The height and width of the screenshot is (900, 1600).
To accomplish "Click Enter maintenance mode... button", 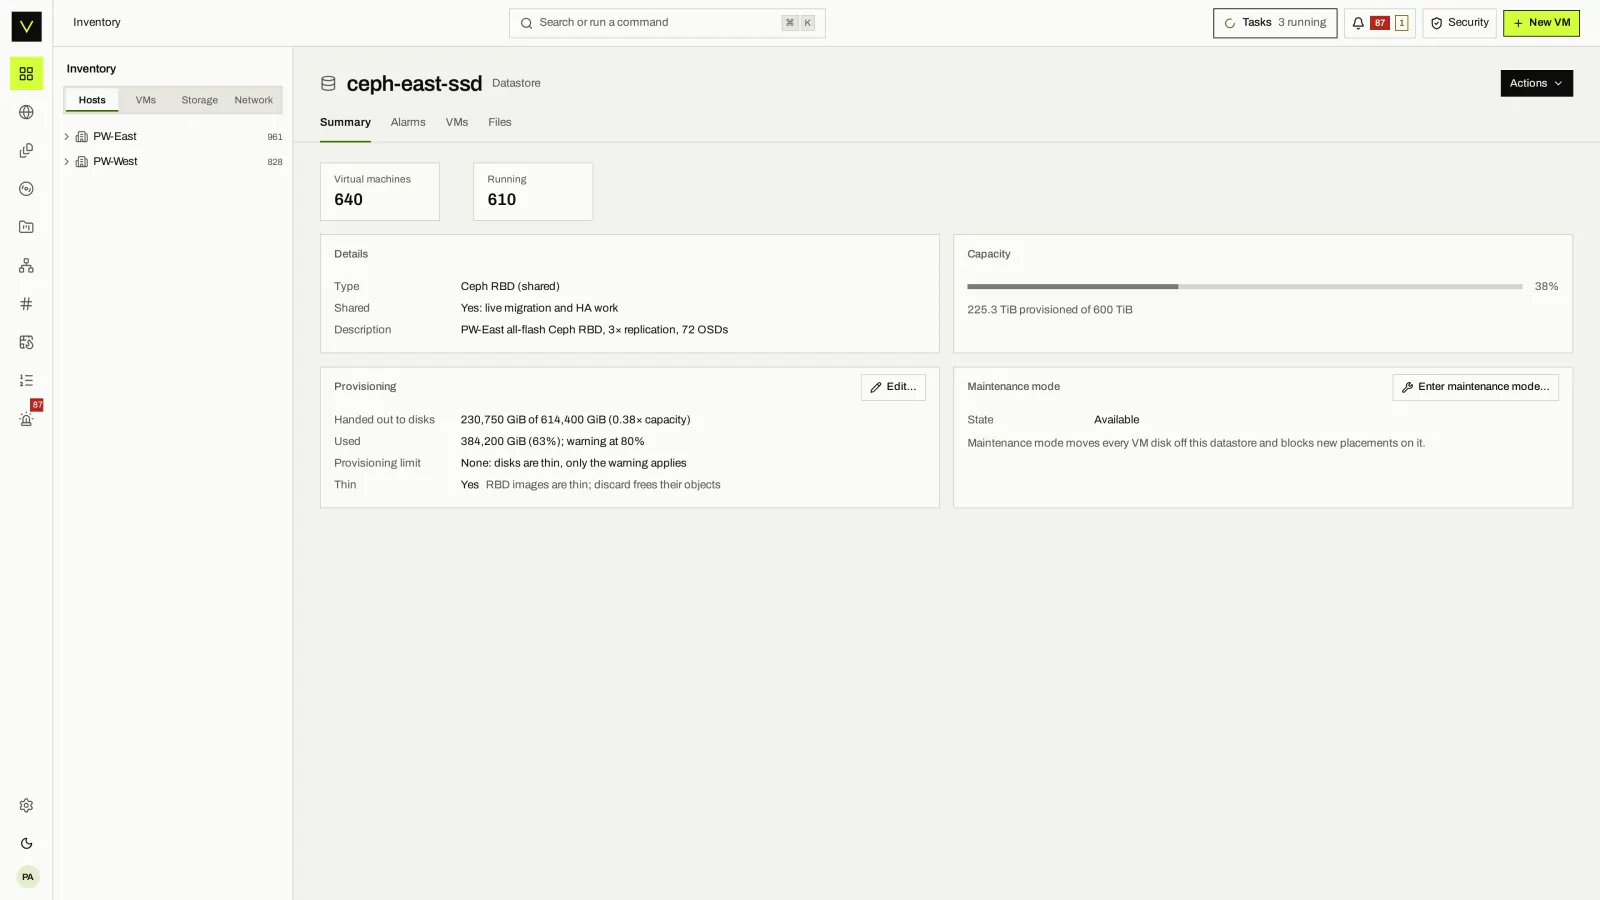I will tap(1475, 387).
